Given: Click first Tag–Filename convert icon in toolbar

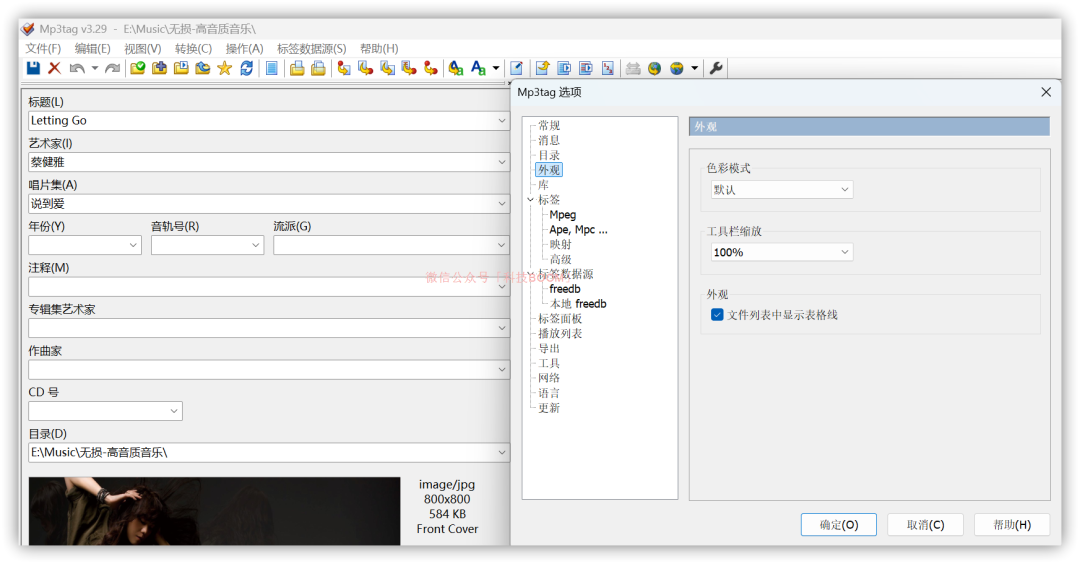Looking at the screenshot, I should point(344,67).
